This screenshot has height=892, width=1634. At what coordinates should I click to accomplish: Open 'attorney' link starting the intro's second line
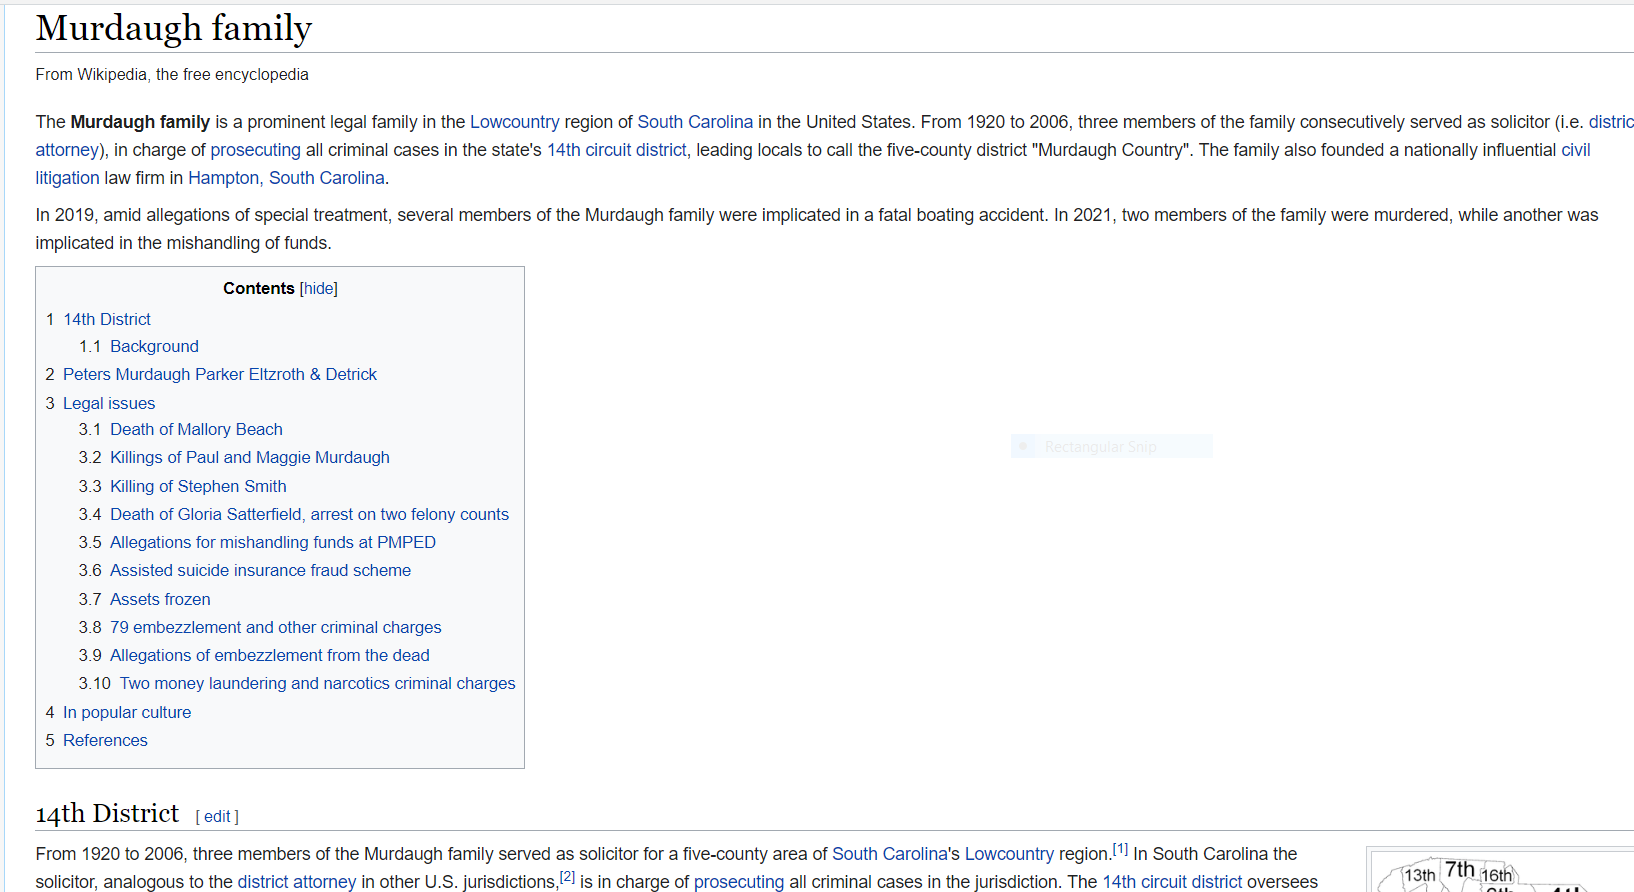pos(67,150)
